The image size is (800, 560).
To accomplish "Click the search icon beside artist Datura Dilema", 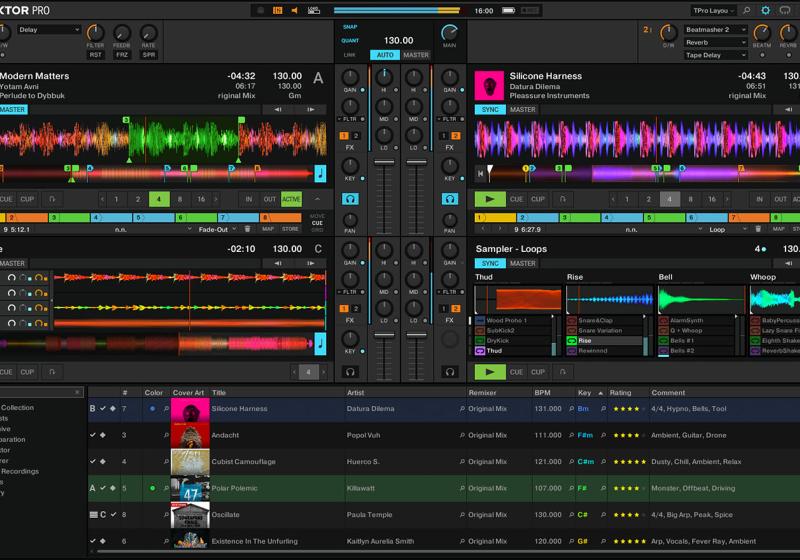I will [x=462, y=409].
